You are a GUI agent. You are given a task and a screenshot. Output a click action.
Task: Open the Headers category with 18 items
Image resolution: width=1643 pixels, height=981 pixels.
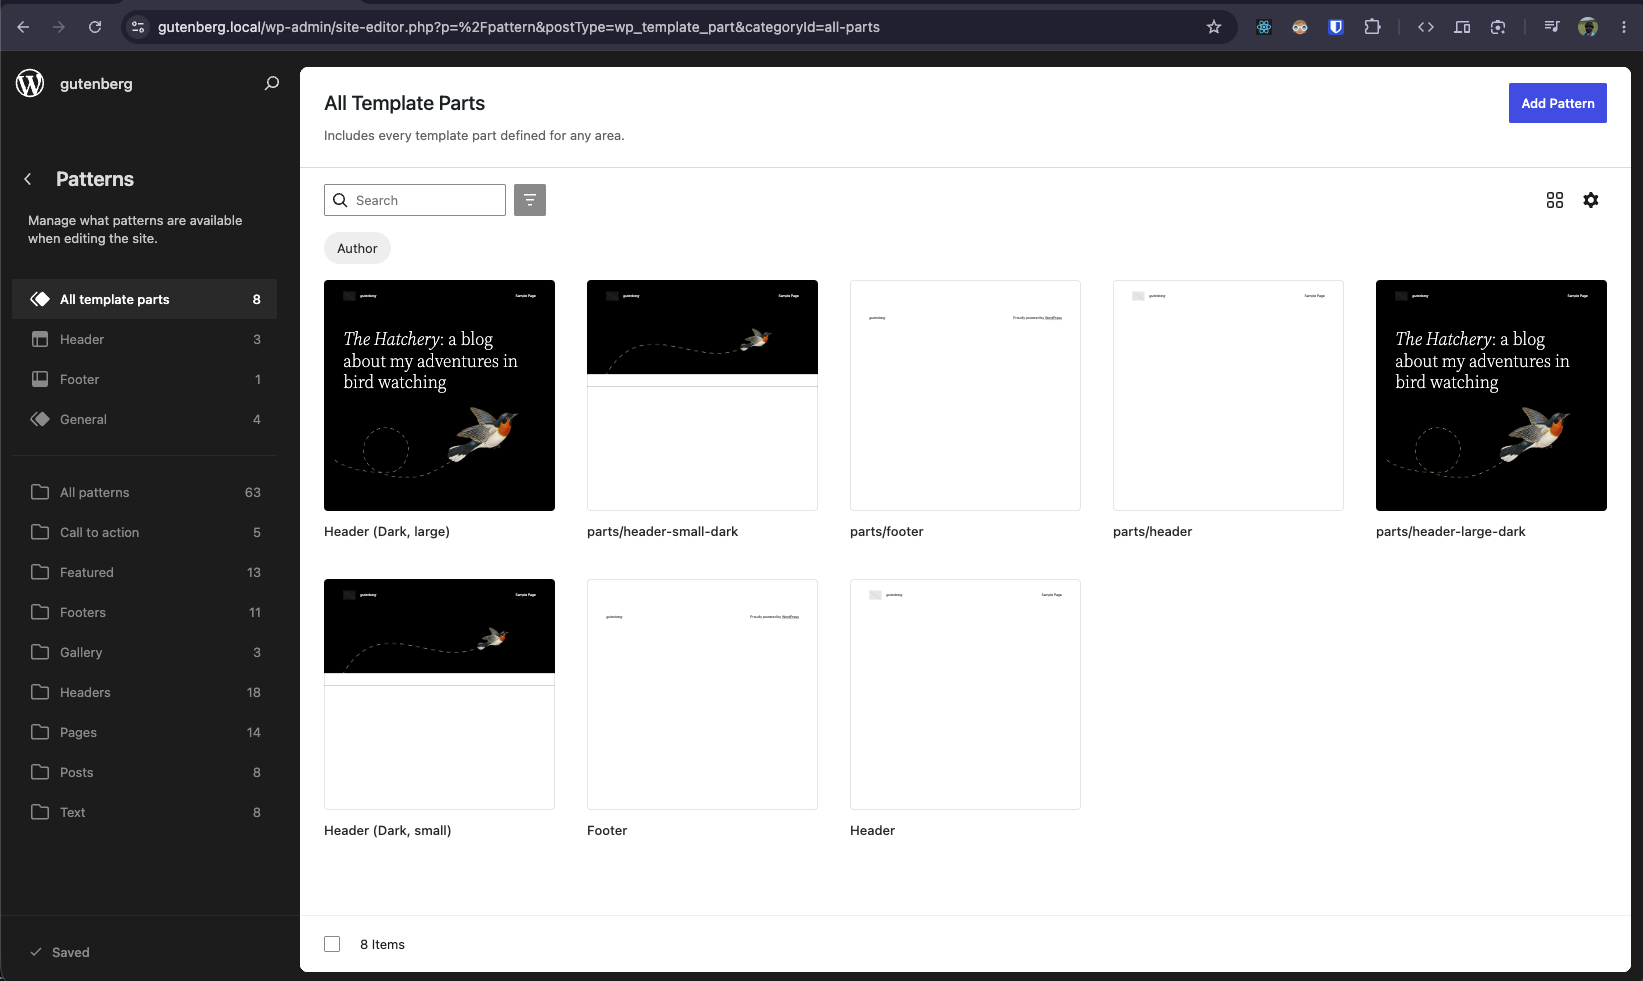tap(144, 692)
